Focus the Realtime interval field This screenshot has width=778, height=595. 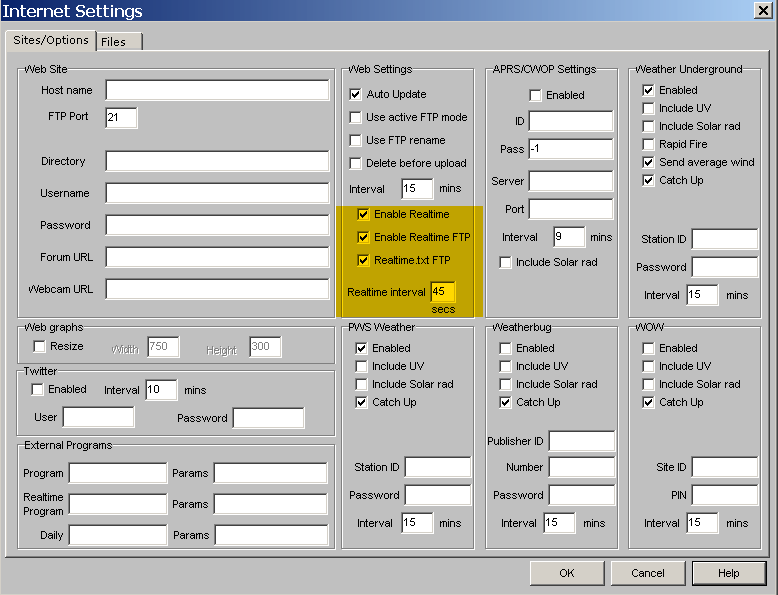[x=442, y=292]
